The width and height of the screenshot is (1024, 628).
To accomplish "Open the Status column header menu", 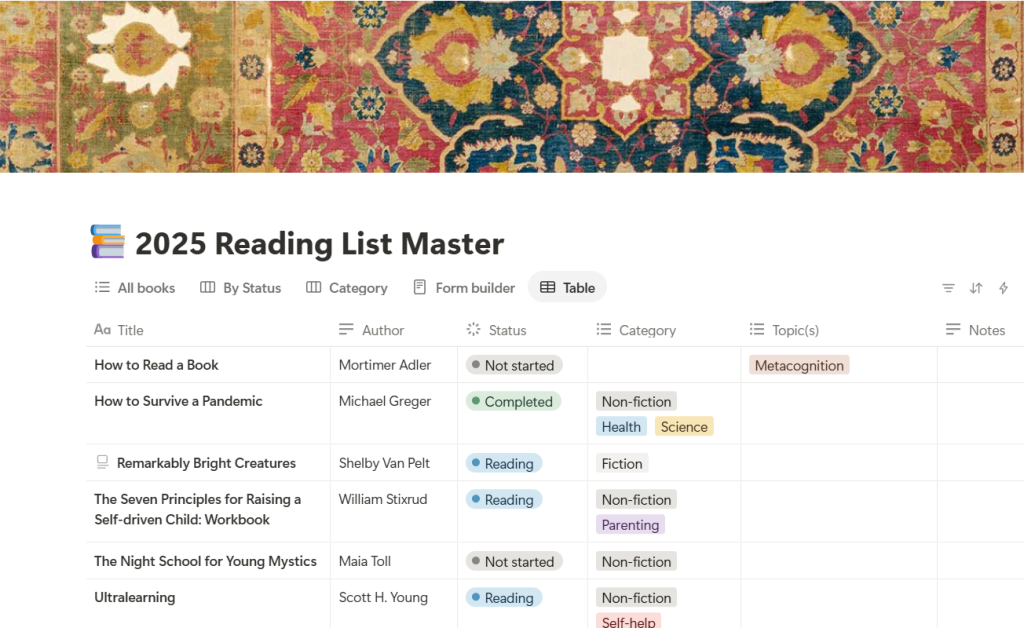I will [x=507, y=330].
